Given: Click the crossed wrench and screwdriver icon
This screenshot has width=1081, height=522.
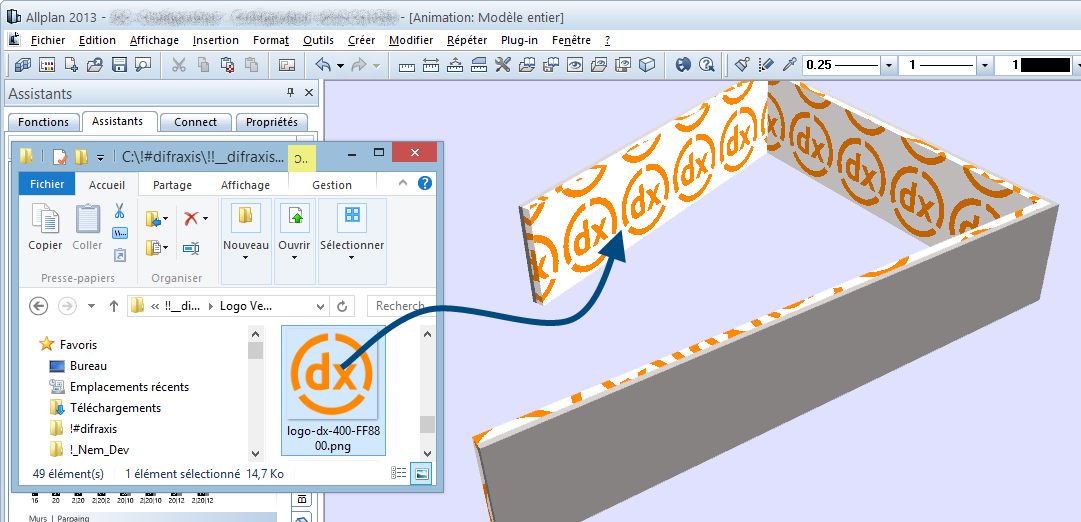Looking at the screenshot, I should point(503,66).
